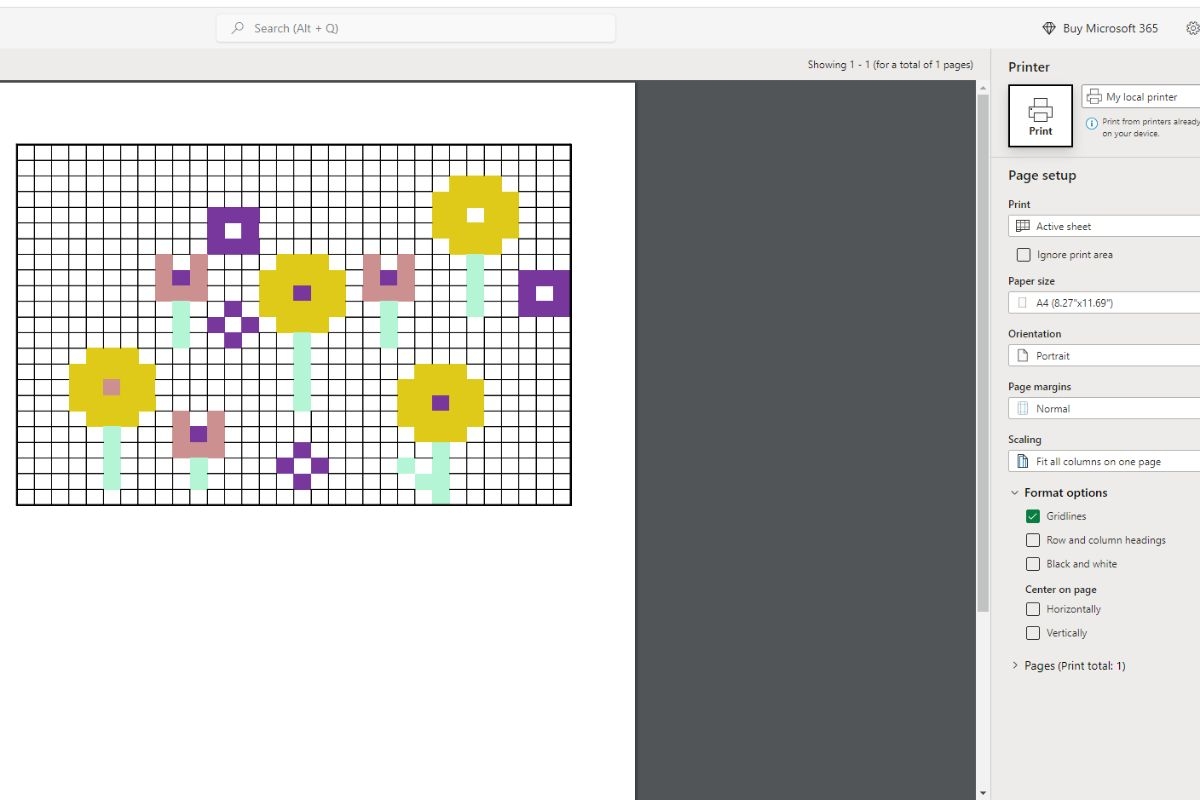Click the info icon about device printers
1200x800 pixels.
point(1091,120)
